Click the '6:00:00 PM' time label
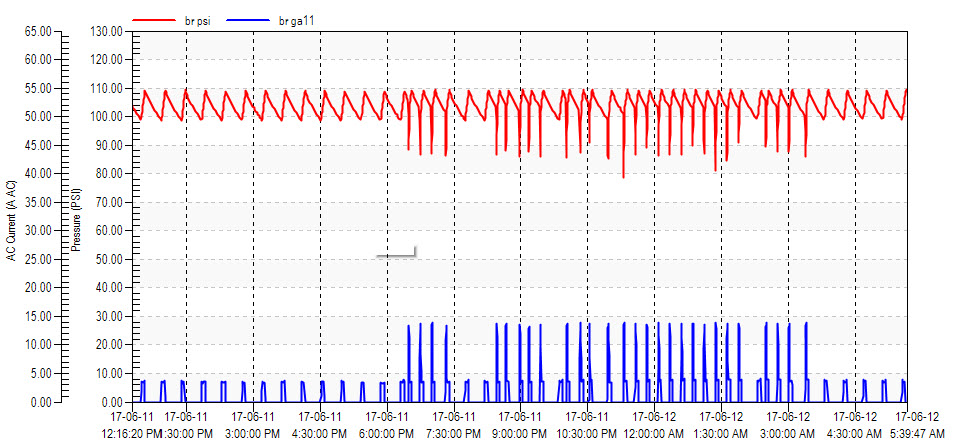The width and height of the screenshot is (953, 445). (388, 434)
